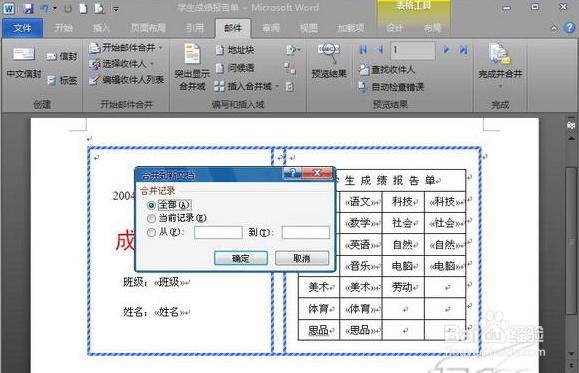Screen dimensions: 579x373
Task: Open the 文件 (File) menu
Action: [x=23, y=28]
